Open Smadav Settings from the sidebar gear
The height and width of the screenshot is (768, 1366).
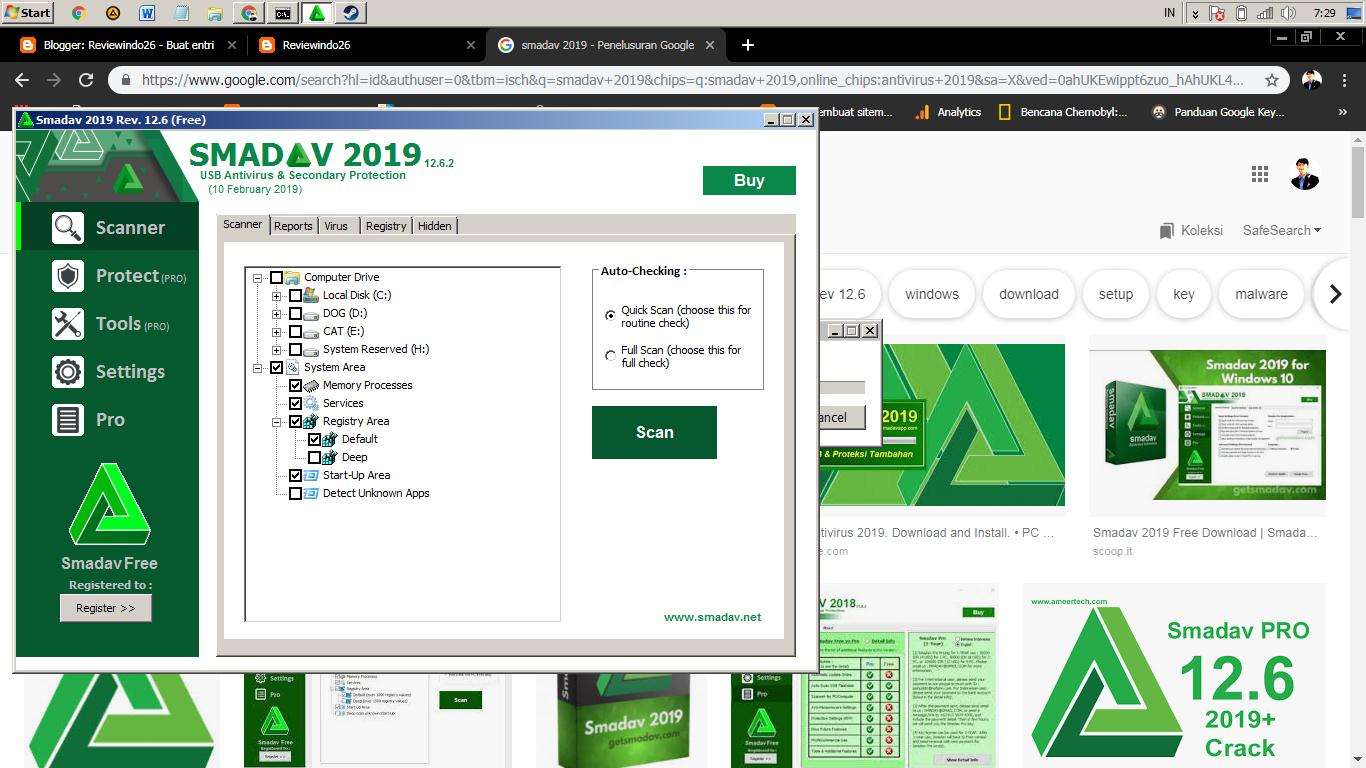coord(108,372)
